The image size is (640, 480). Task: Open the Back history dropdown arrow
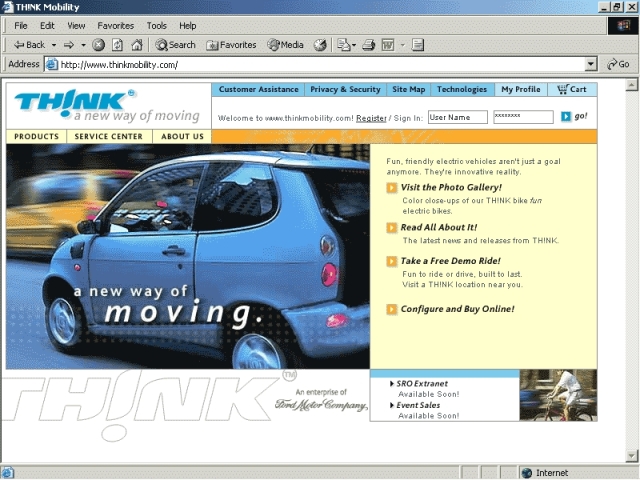tap(54, 45)
